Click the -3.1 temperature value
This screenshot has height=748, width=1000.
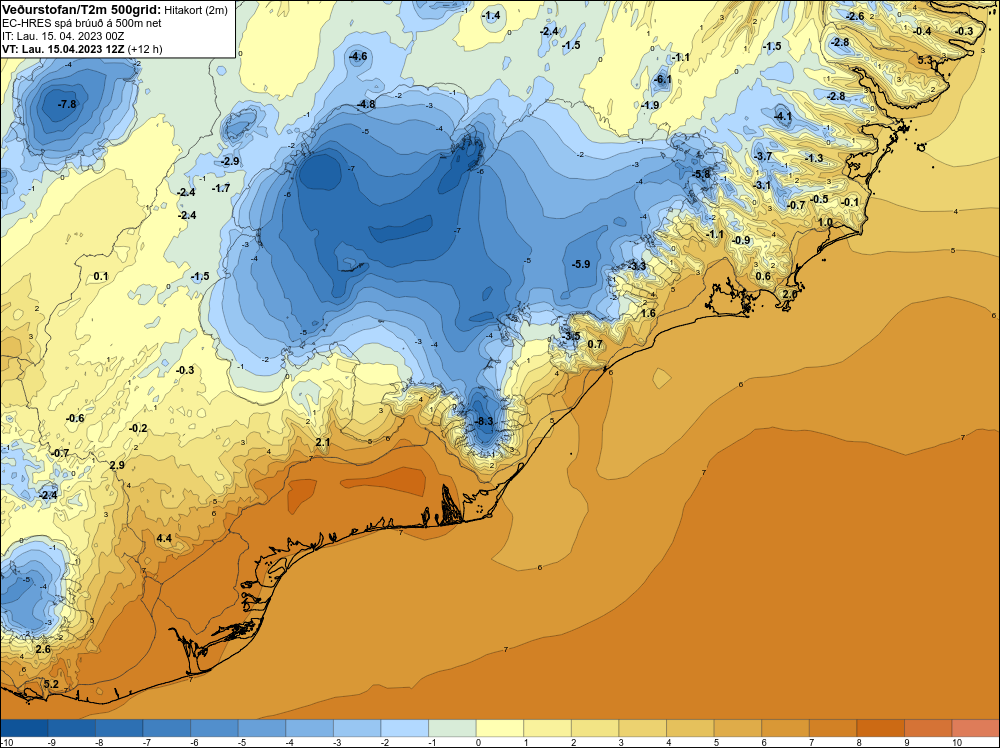pyautogui.click(x=762, y=186)
